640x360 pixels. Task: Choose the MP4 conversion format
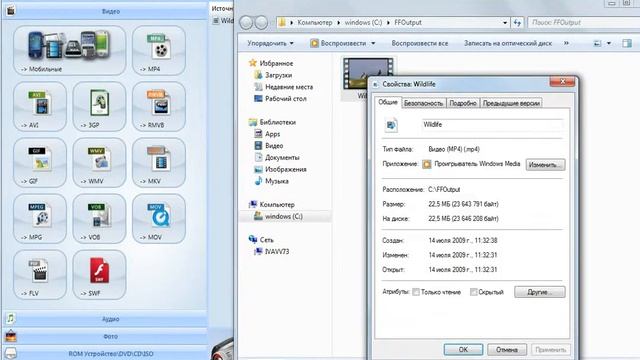click(x=159, y=50)
